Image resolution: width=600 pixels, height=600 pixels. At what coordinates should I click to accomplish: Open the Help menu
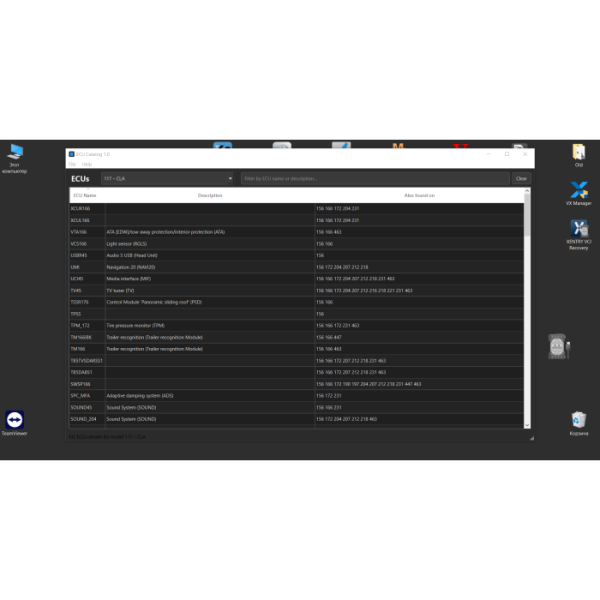click(87, 164)
